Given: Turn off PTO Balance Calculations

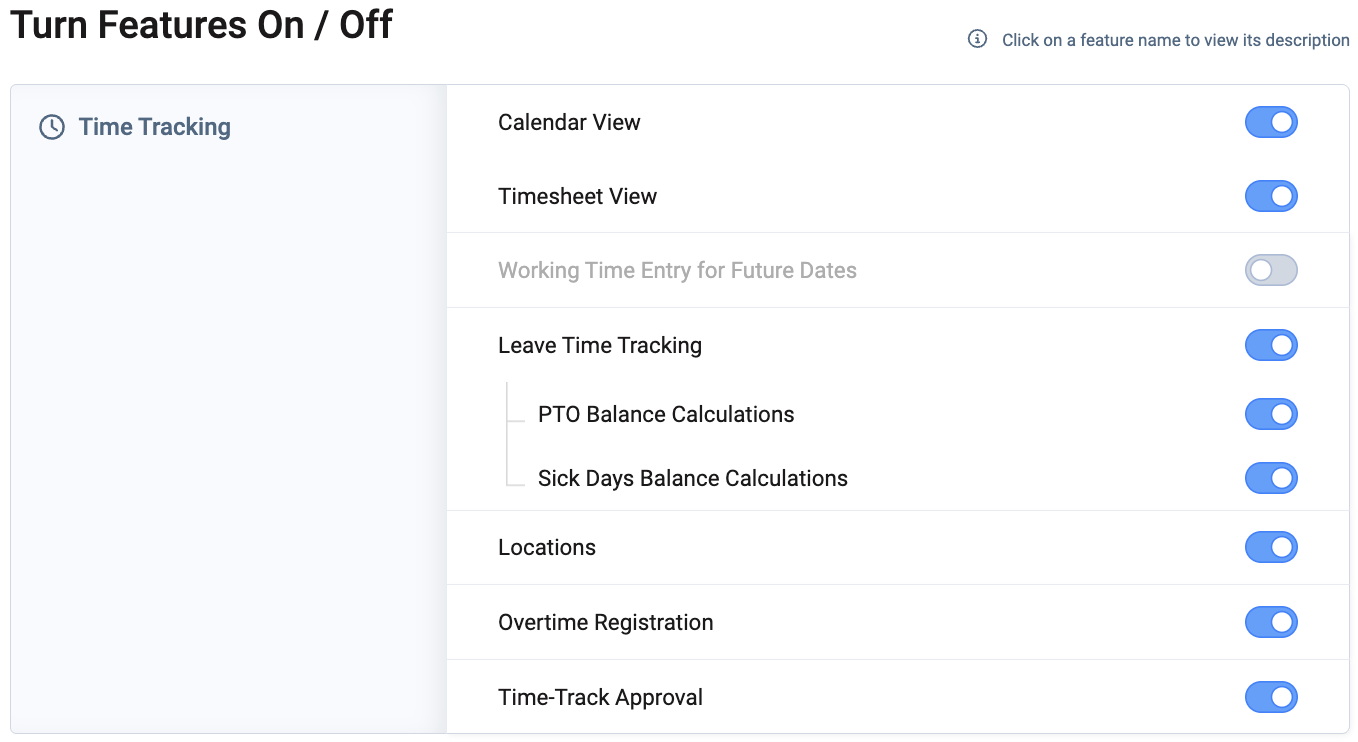Looking at the screenshot, I should (1271, 414).
